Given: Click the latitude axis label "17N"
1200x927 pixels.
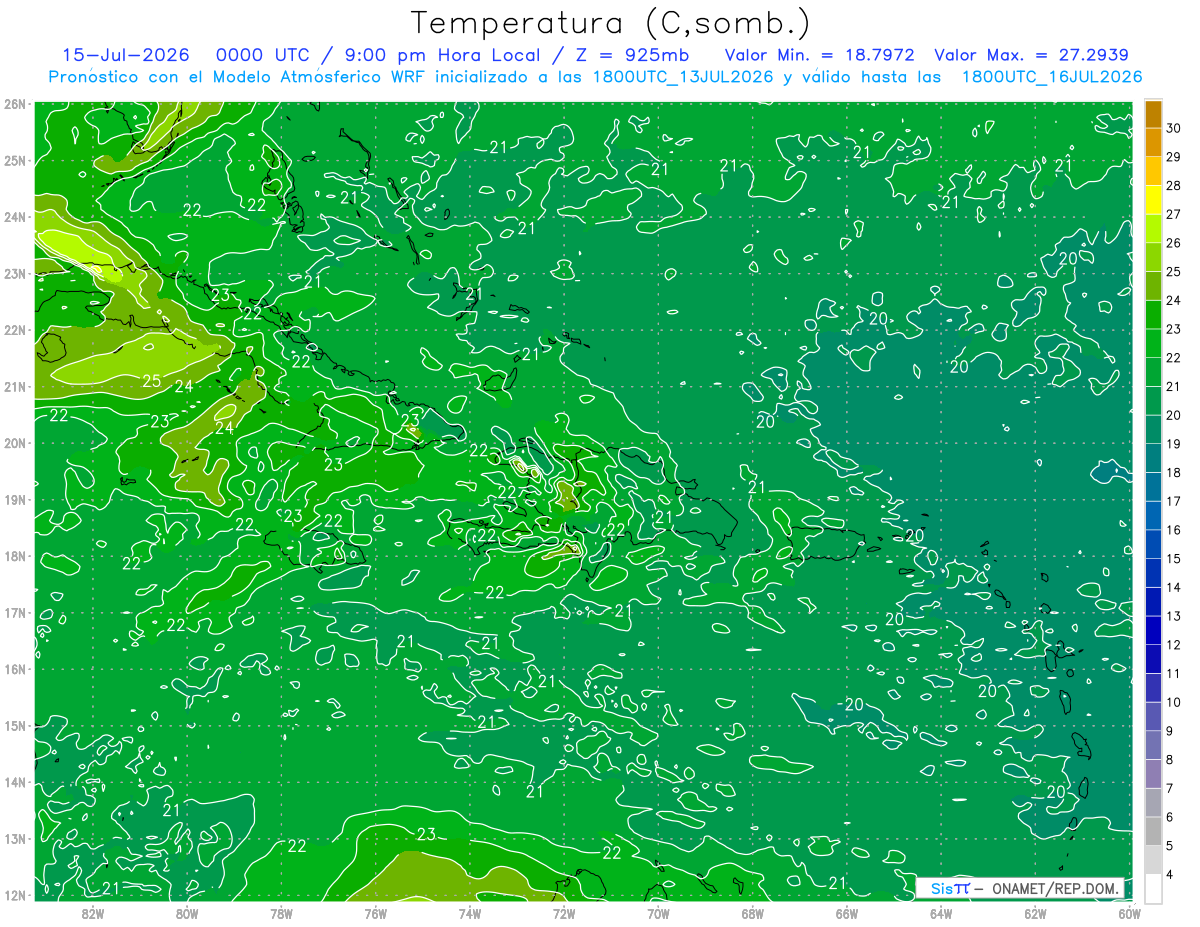Looking at the screenshot, I should pos(14,612).
